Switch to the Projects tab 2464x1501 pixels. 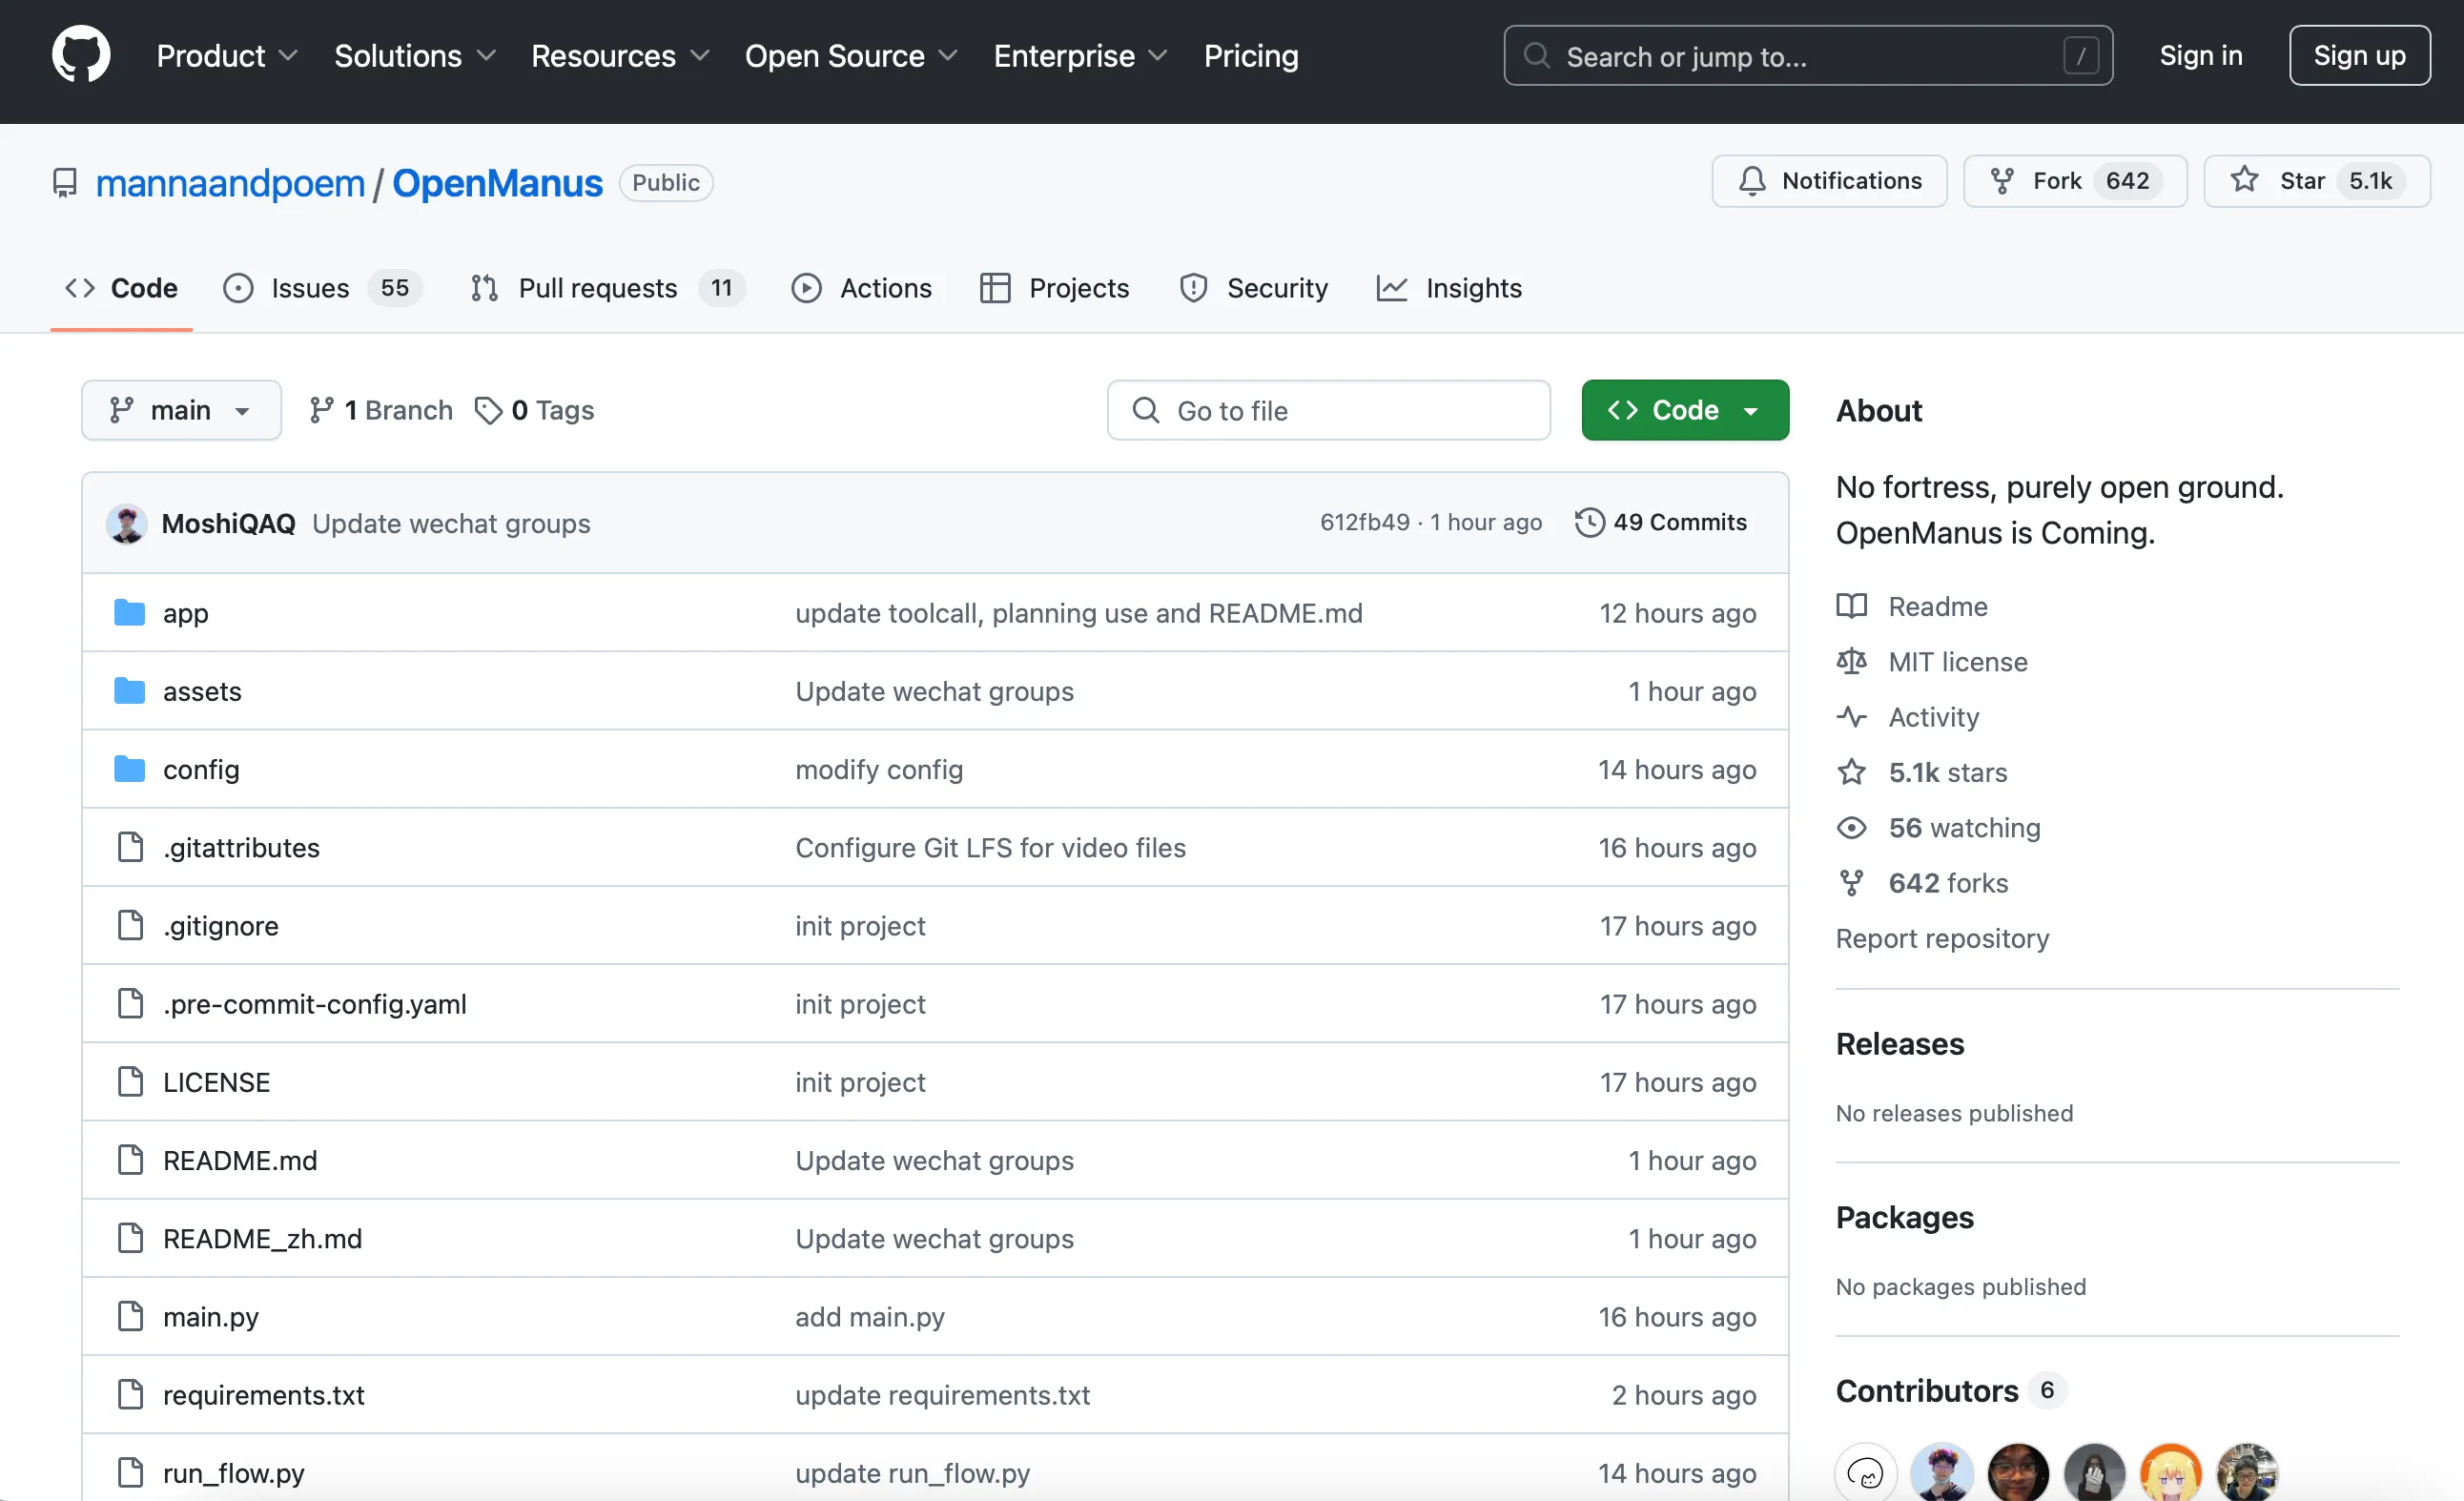click(1054, 288)
